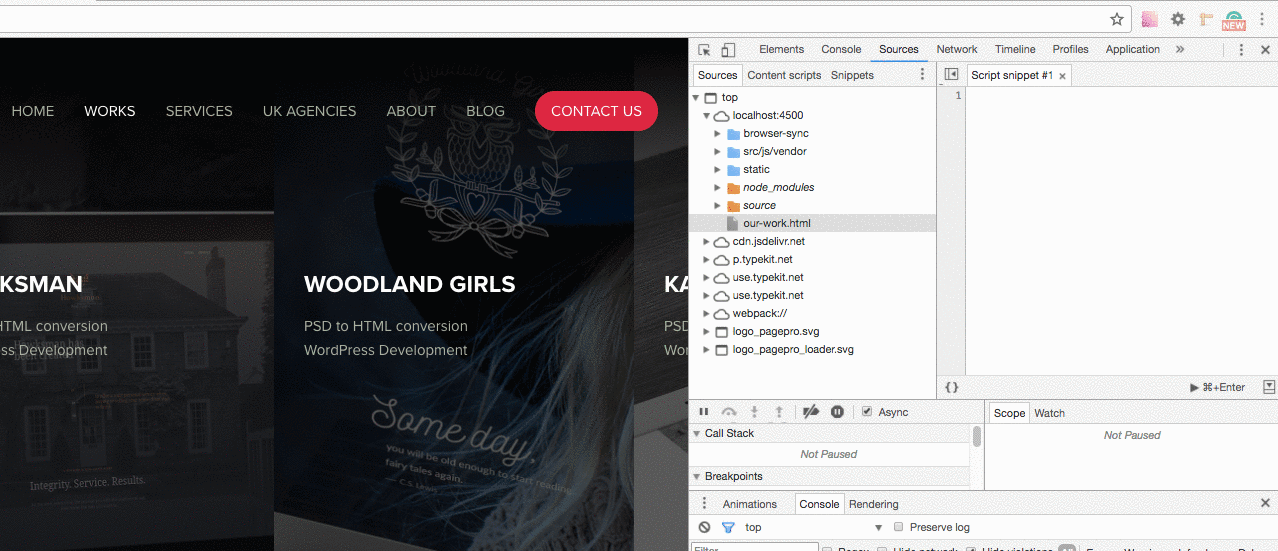Image resolution: width=1278 pixels, height=551 pixels.
Task: Select the Watch tab
Action: (1049, 413)
